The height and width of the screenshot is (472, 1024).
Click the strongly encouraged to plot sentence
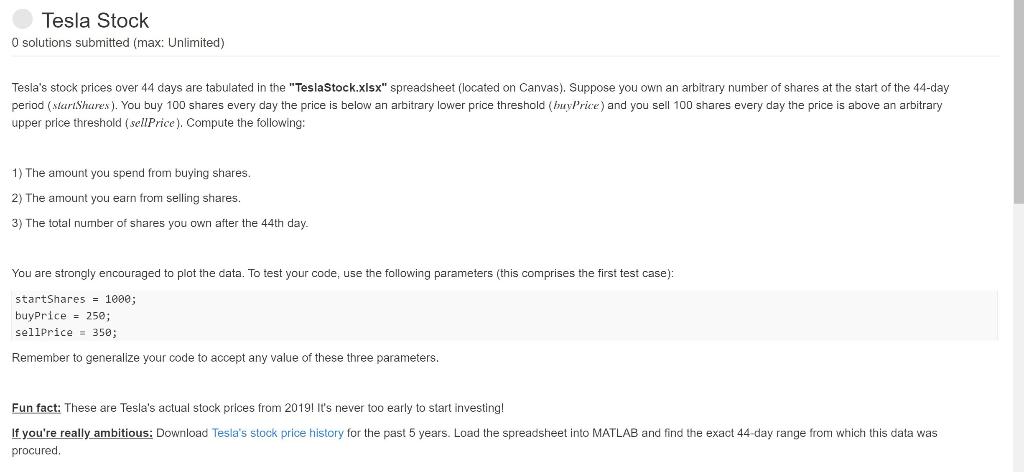[x=342, y=274]
